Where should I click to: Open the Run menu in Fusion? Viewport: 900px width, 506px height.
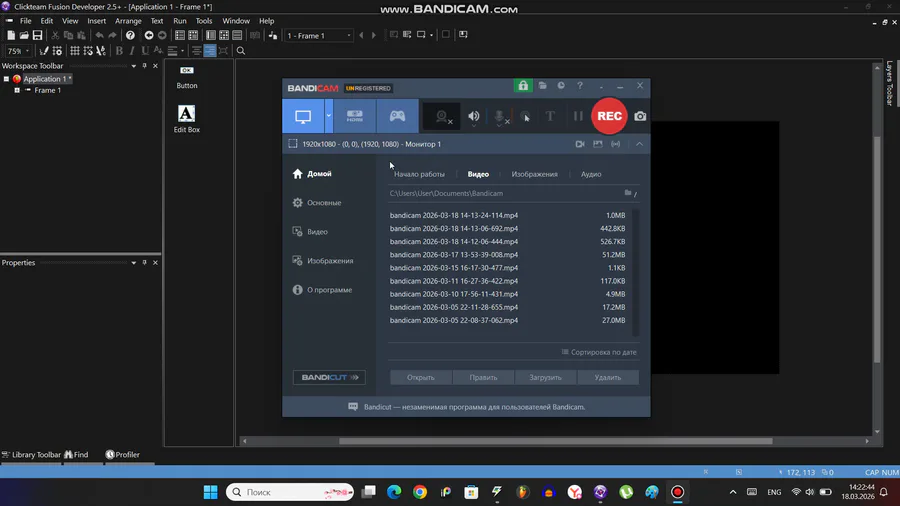point(180,21)
